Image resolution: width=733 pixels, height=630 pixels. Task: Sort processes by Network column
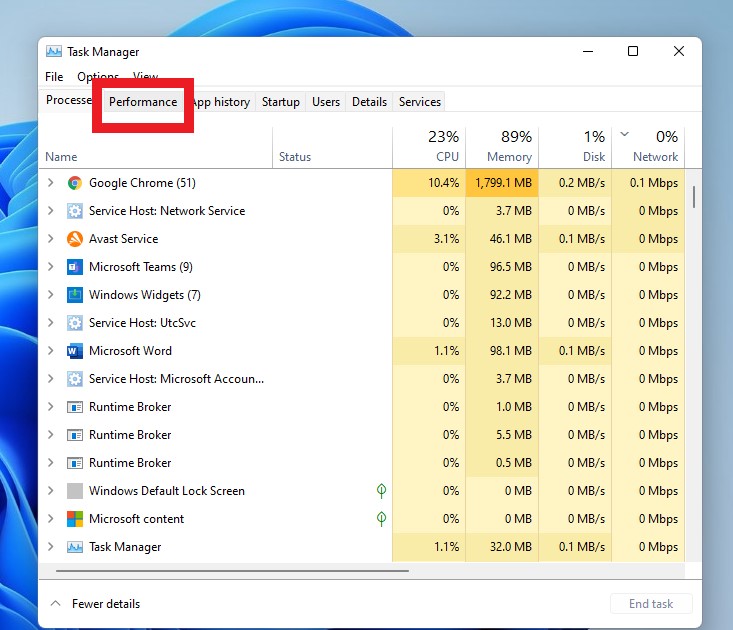point(648,148)
